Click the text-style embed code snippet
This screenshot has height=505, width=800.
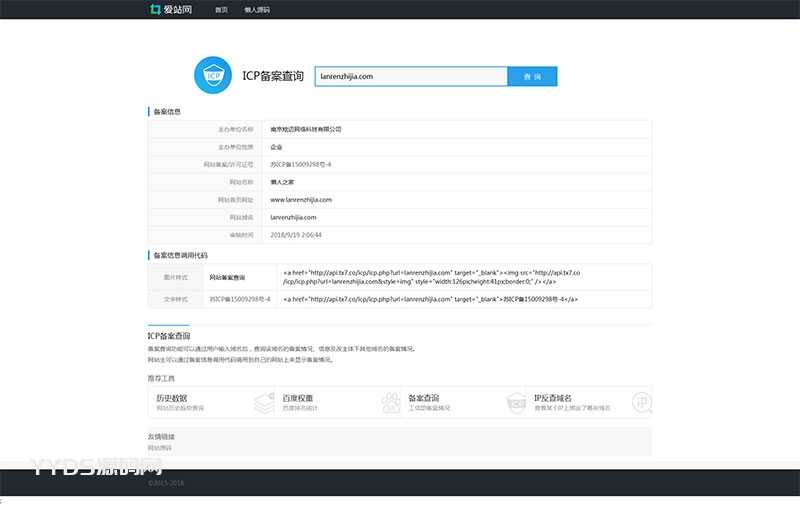point(431,299)
